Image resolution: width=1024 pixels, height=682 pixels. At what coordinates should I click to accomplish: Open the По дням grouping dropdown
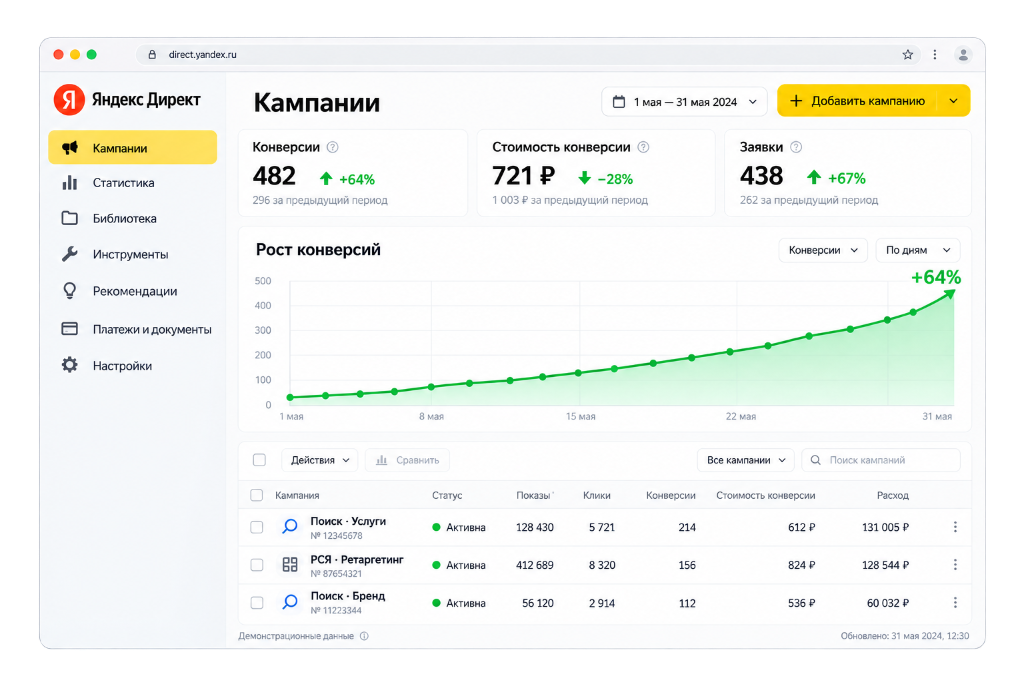tap(918, 250)
